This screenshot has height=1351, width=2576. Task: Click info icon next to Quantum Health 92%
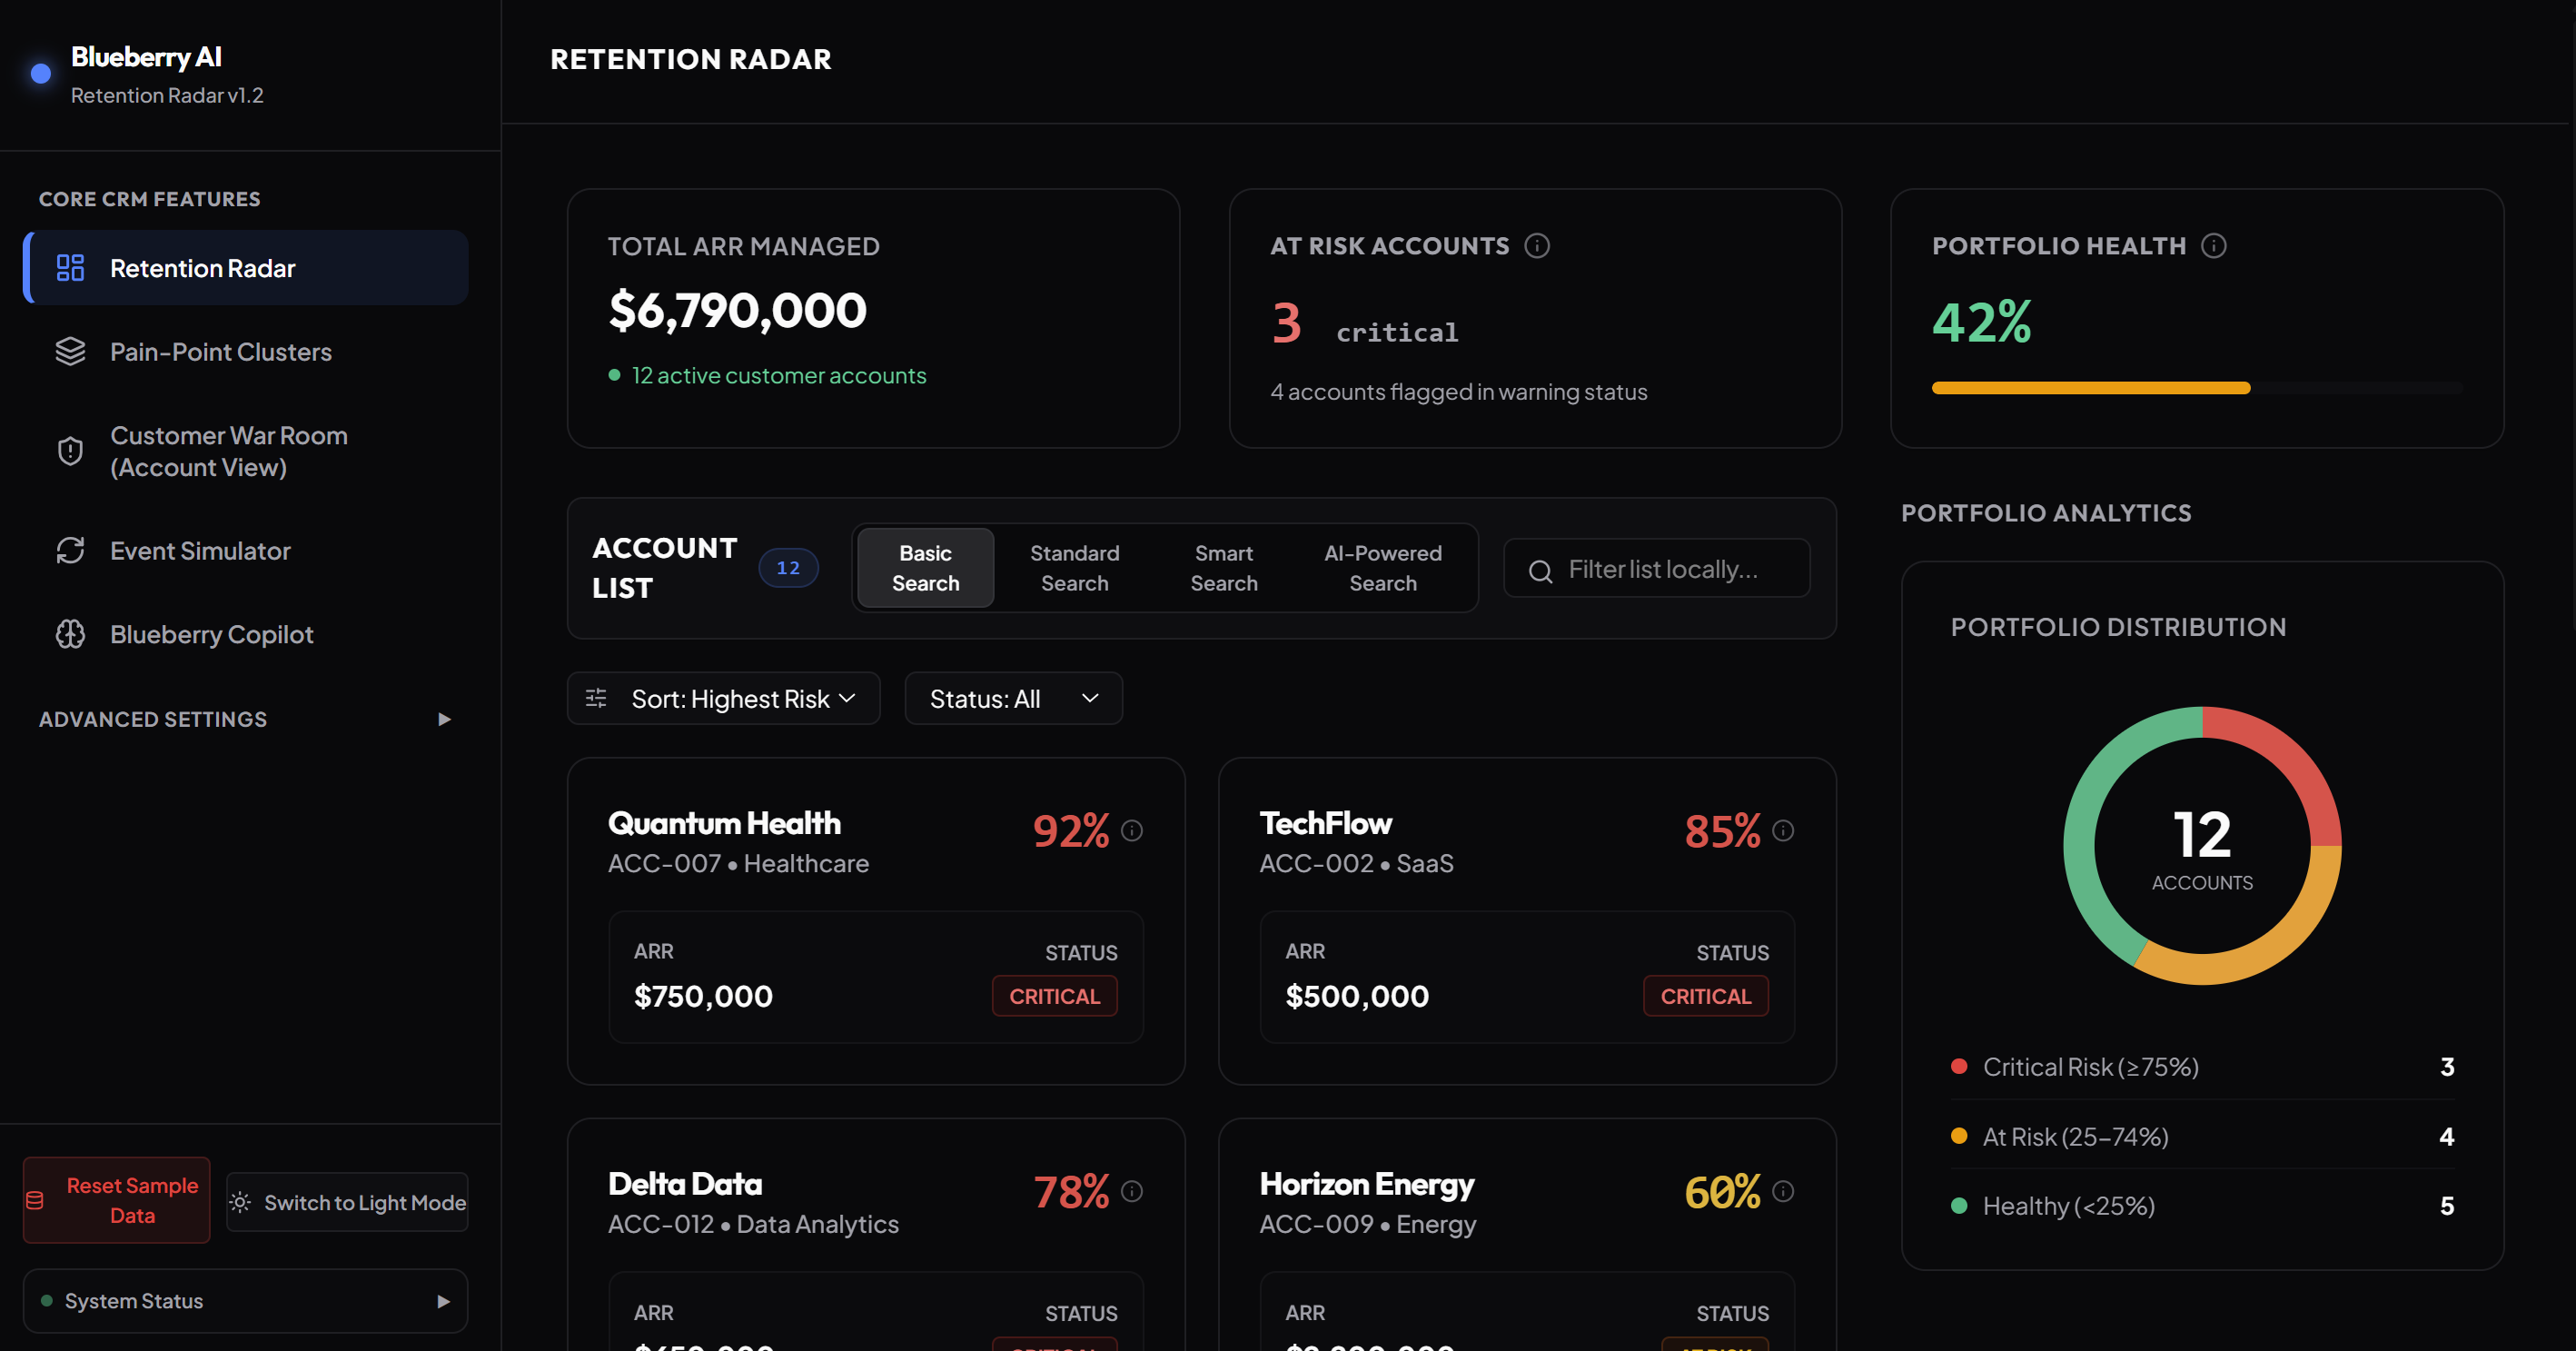[1132, 831]
